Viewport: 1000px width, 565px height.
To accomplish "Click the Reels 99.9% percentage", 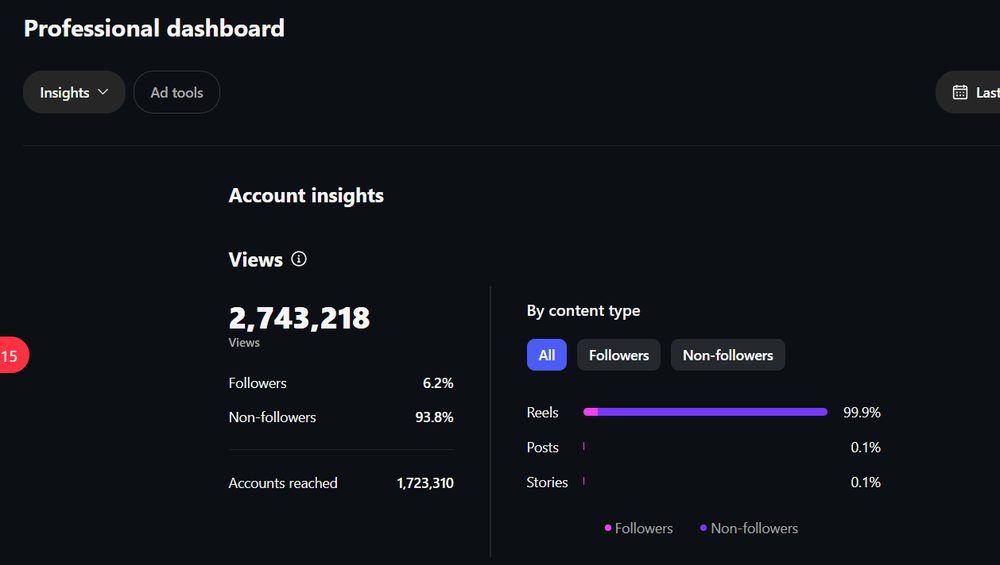I will [x=862, y=413].
